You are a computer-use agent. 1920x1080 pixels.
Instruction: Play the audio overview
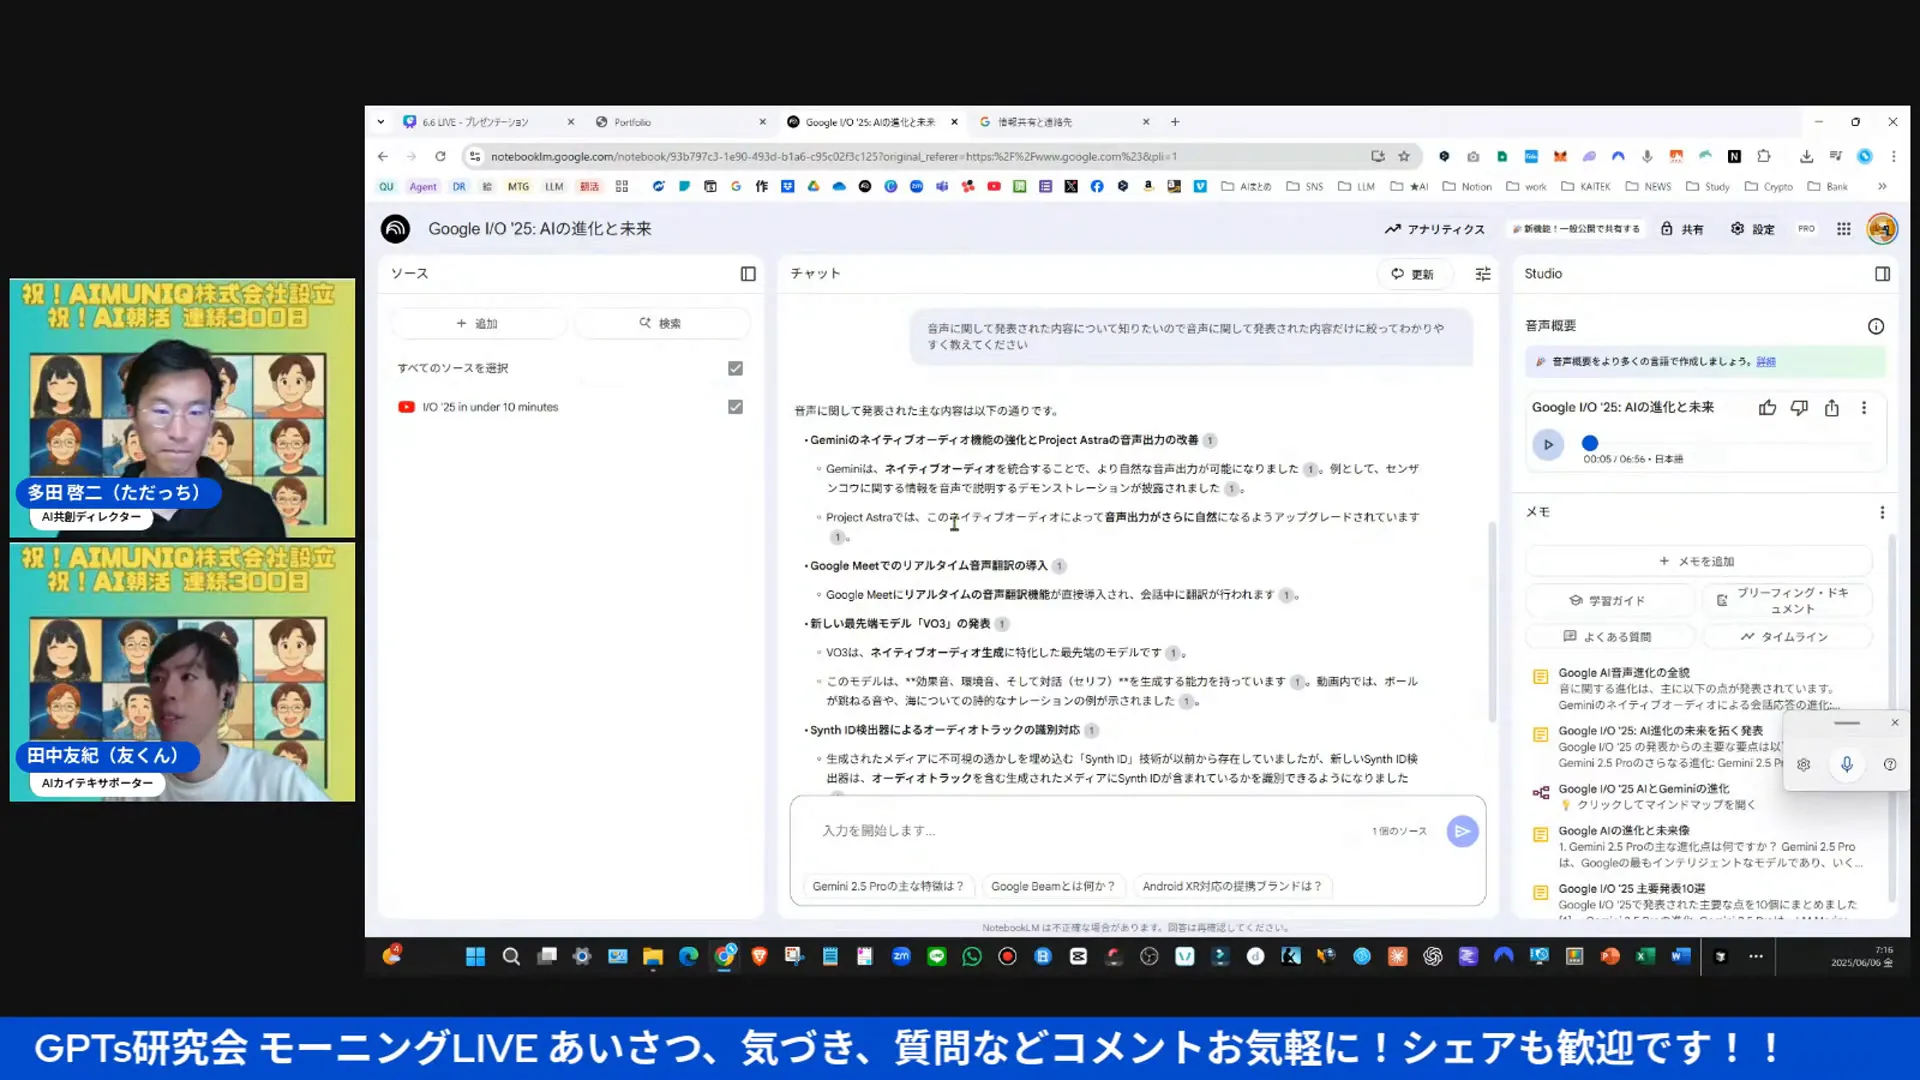1548,445
